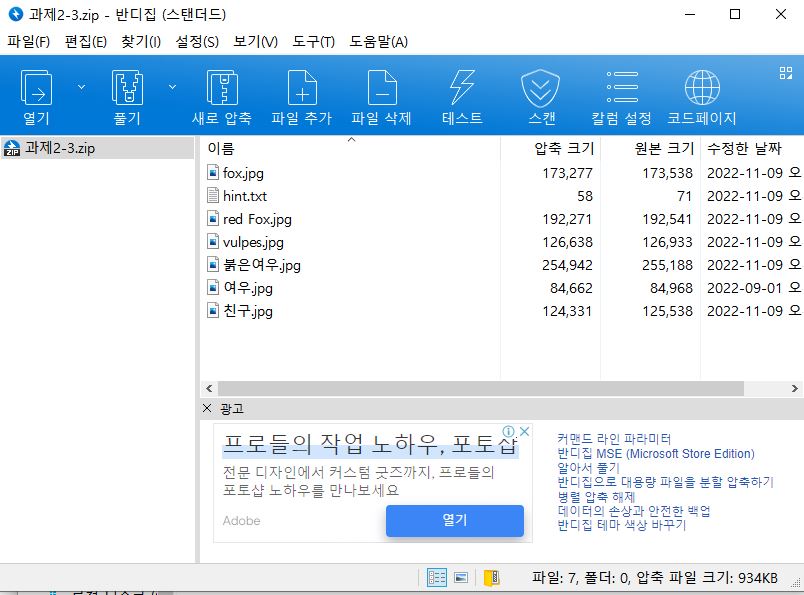Switch to details list view icon in status bar

[436, 578]
